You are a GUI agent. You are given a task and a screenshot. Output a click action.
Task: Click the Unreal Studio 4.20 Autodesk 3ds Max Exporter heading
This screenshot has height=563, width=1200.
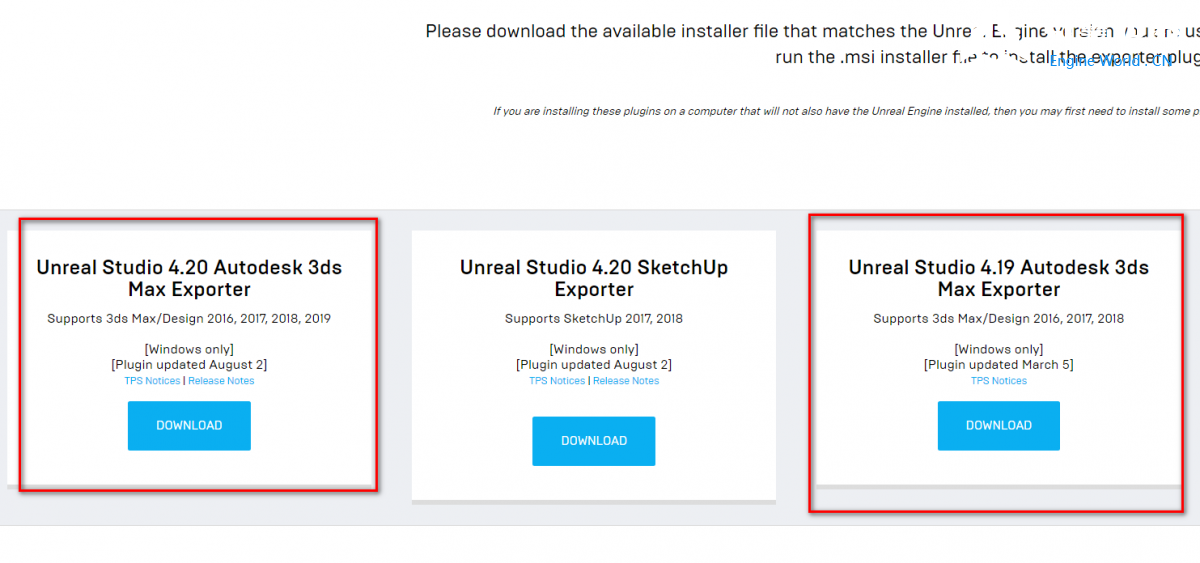coord(189,278)
